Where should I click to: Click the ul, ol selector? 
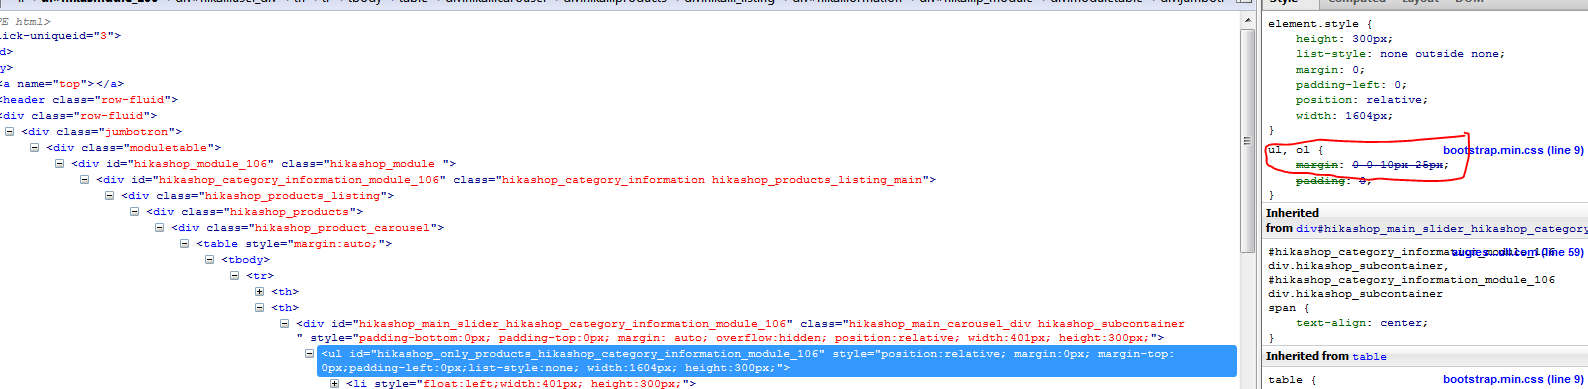point(1288,150)
